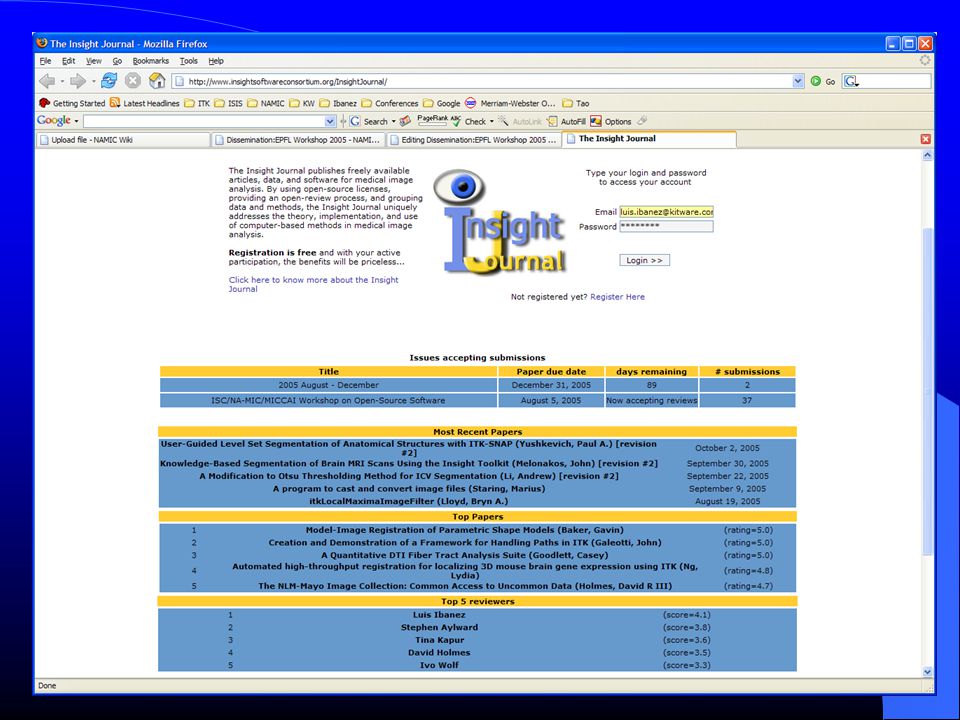The image size is (960, 720).
Task: Click the PageRank indicator
Action: point(432,121)
